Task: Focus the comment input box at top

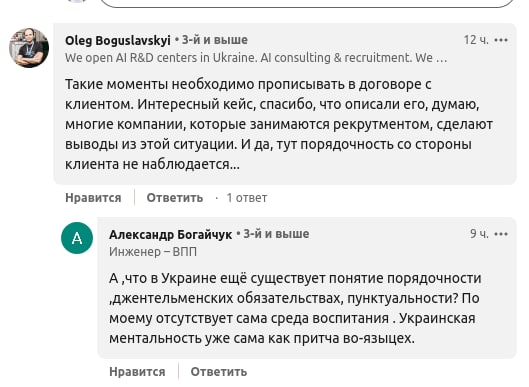Action: [307, 3]
